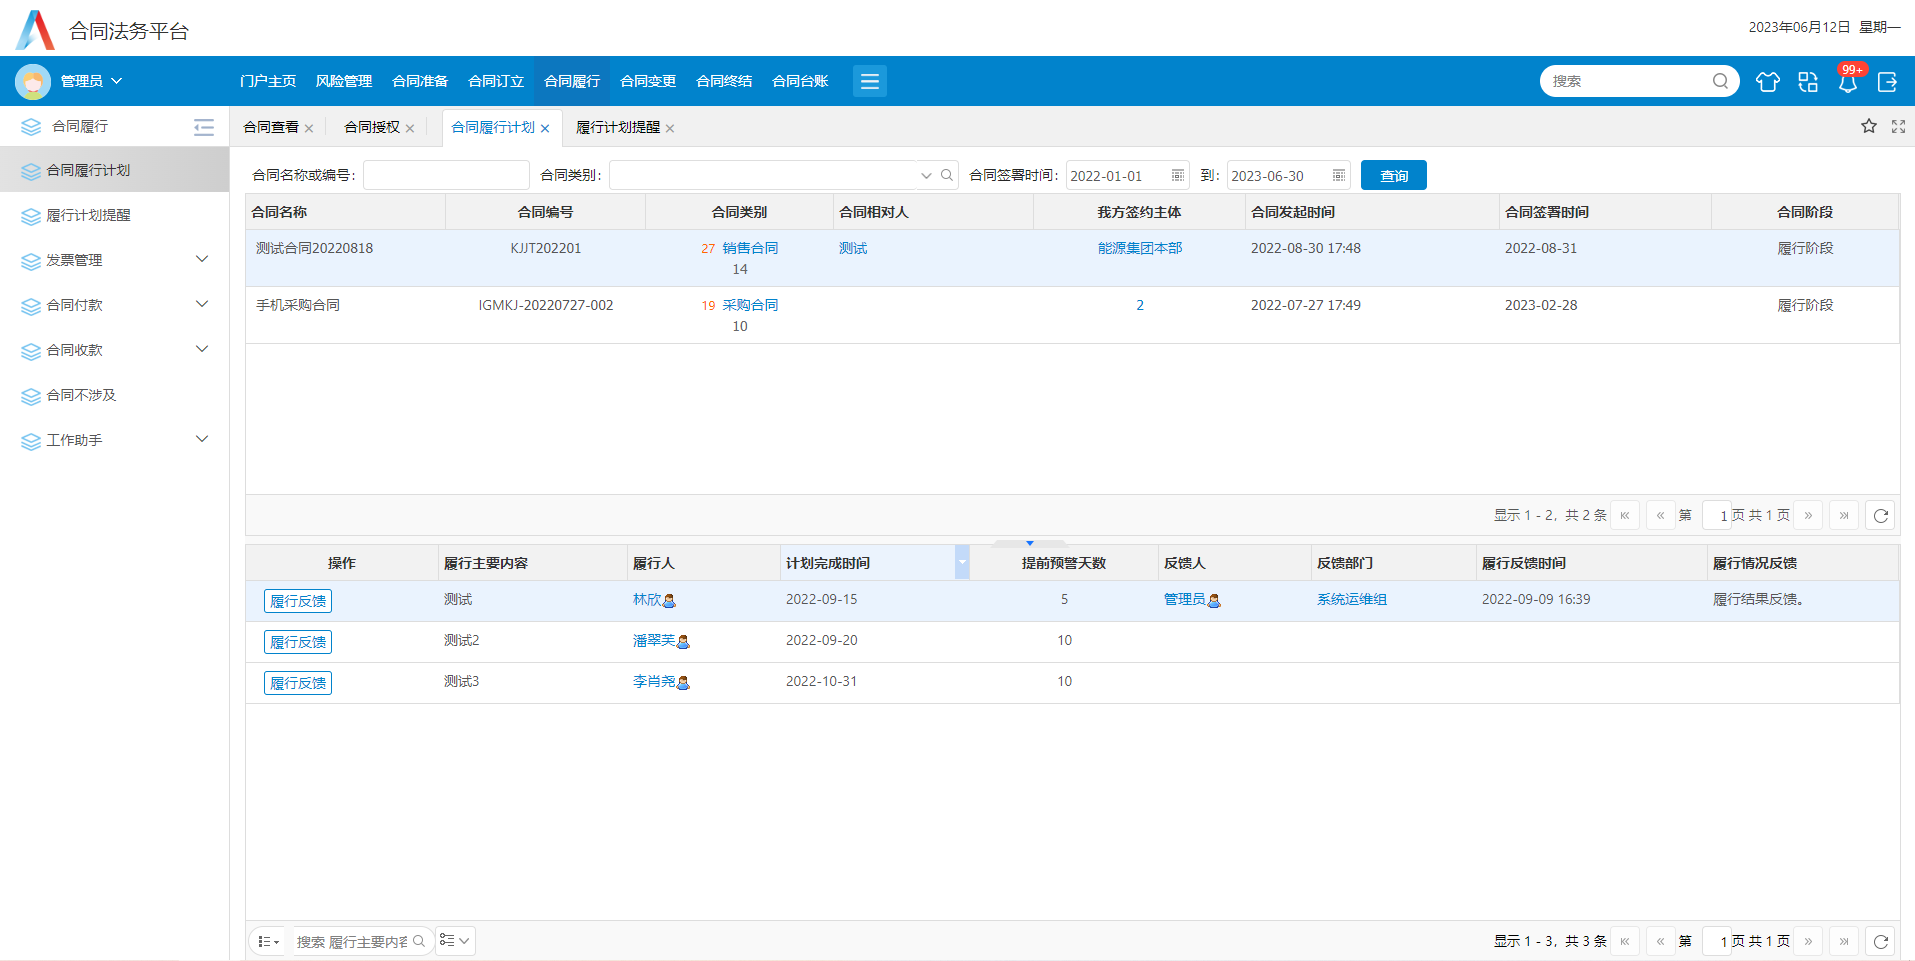Expand 发票管理 in sidebar
This screenshot has width=1915, height=961.
(x=202, y=259)
